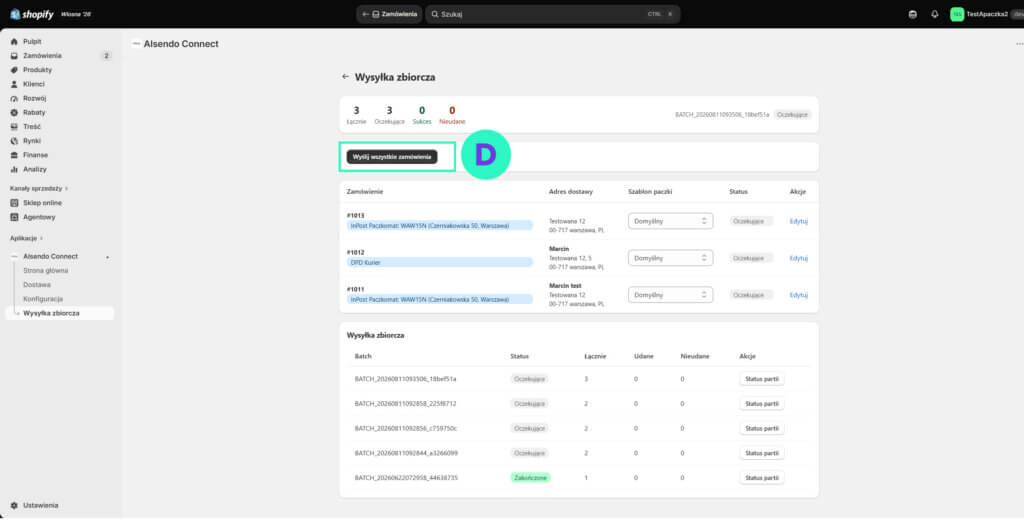Click the Alsendo Connect app header icon
Image resolution: width=1024 pixels, height=523 pixels.
tap(136, 44)
